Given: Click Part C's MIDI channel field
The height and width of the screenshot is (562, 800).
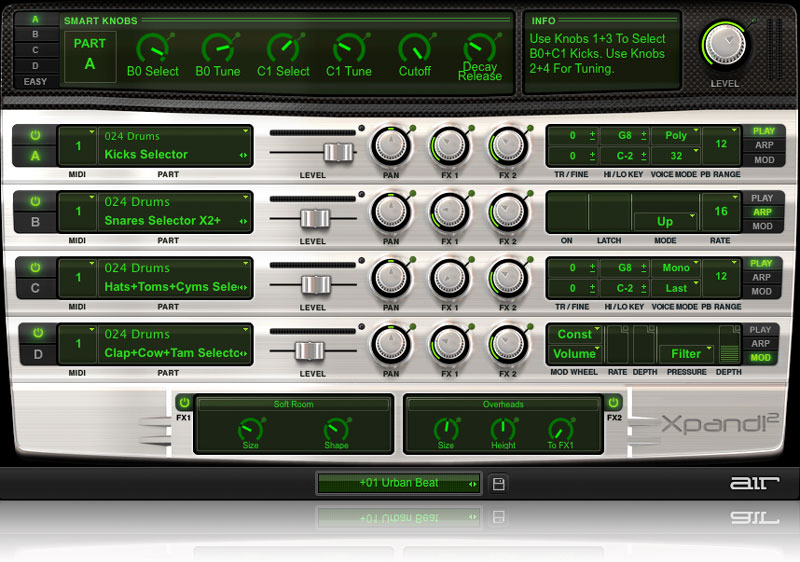Looking at the screenshot, I should [77, 278].
